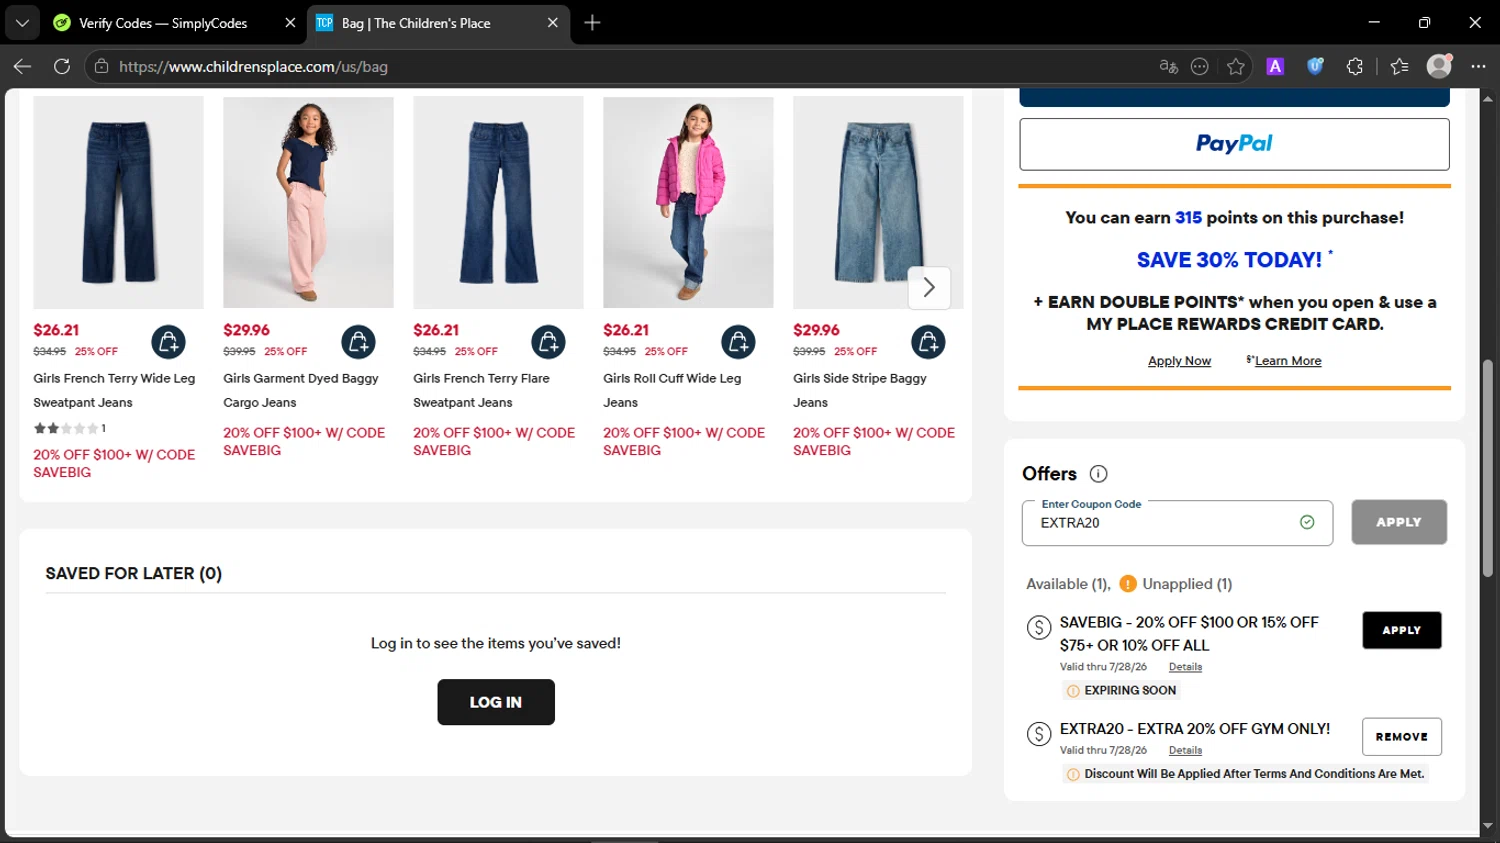Open browser profile avatar
The width and height of the screenshot is (1500, 843).
pyautogui.click(x=1439, y=66)
